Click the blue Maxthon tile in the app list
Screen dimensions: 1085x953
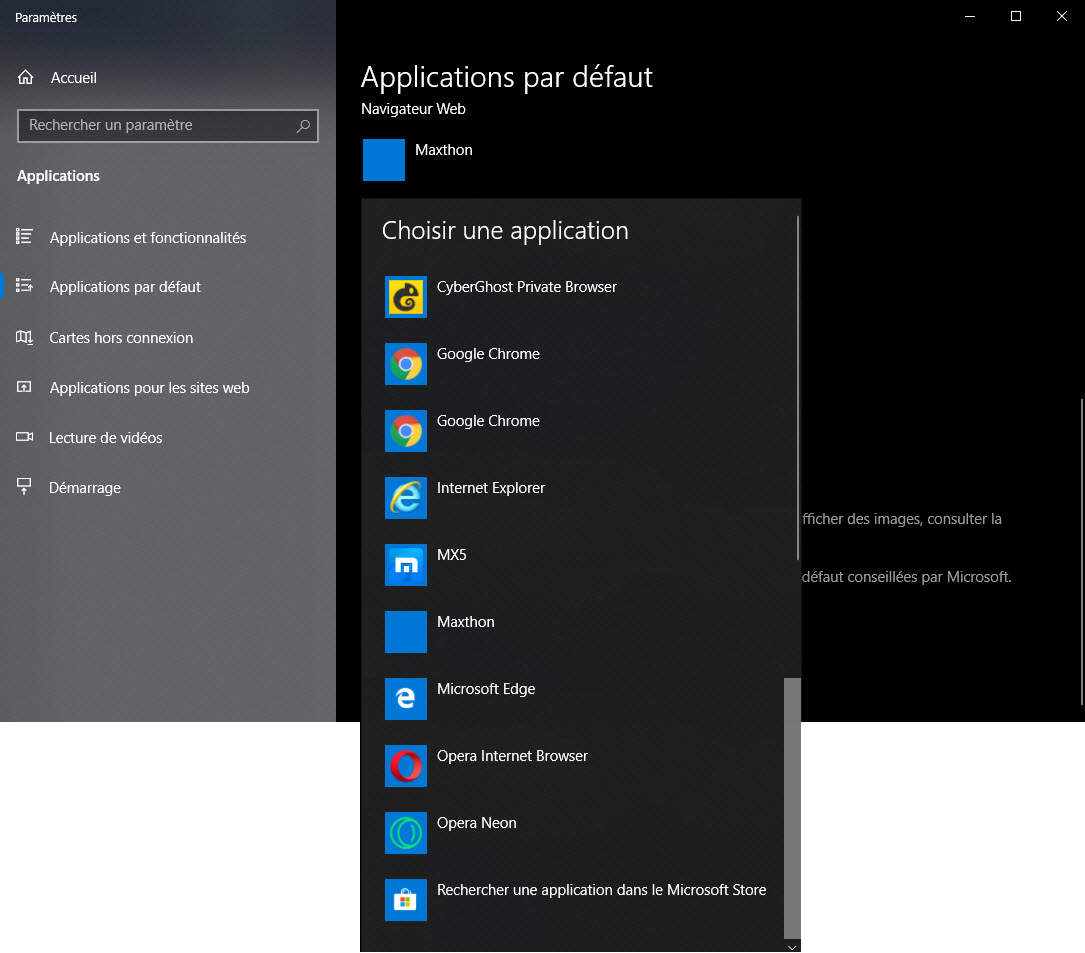coord(405,632)
